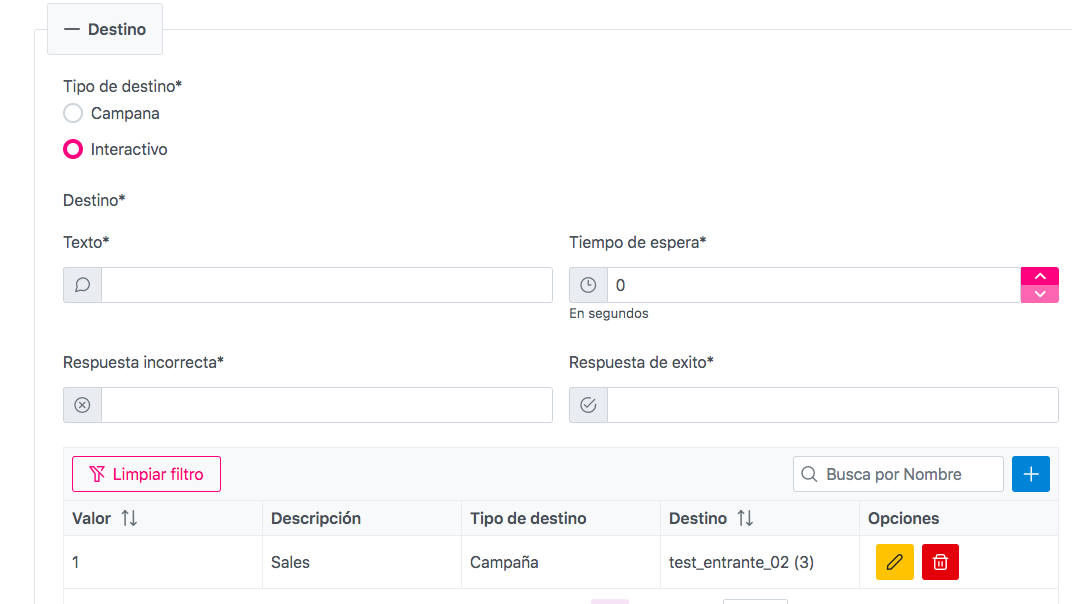
Task: Delete the Sales row with the red trash button
Action: click(940, 562)
